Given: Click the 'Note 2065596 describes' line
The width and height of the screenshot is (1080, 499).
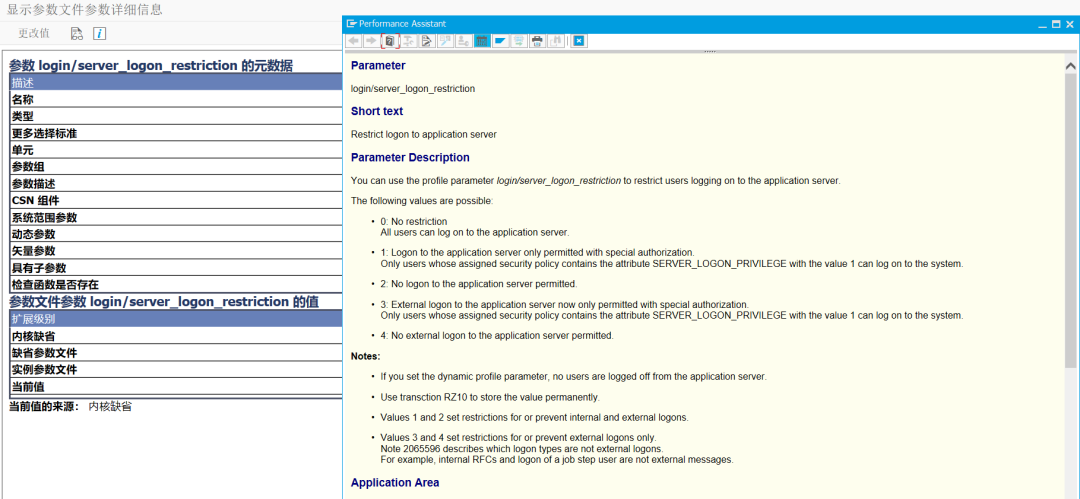Looking at the screenshot, I should pyautogui.click(x=521, y=449).
